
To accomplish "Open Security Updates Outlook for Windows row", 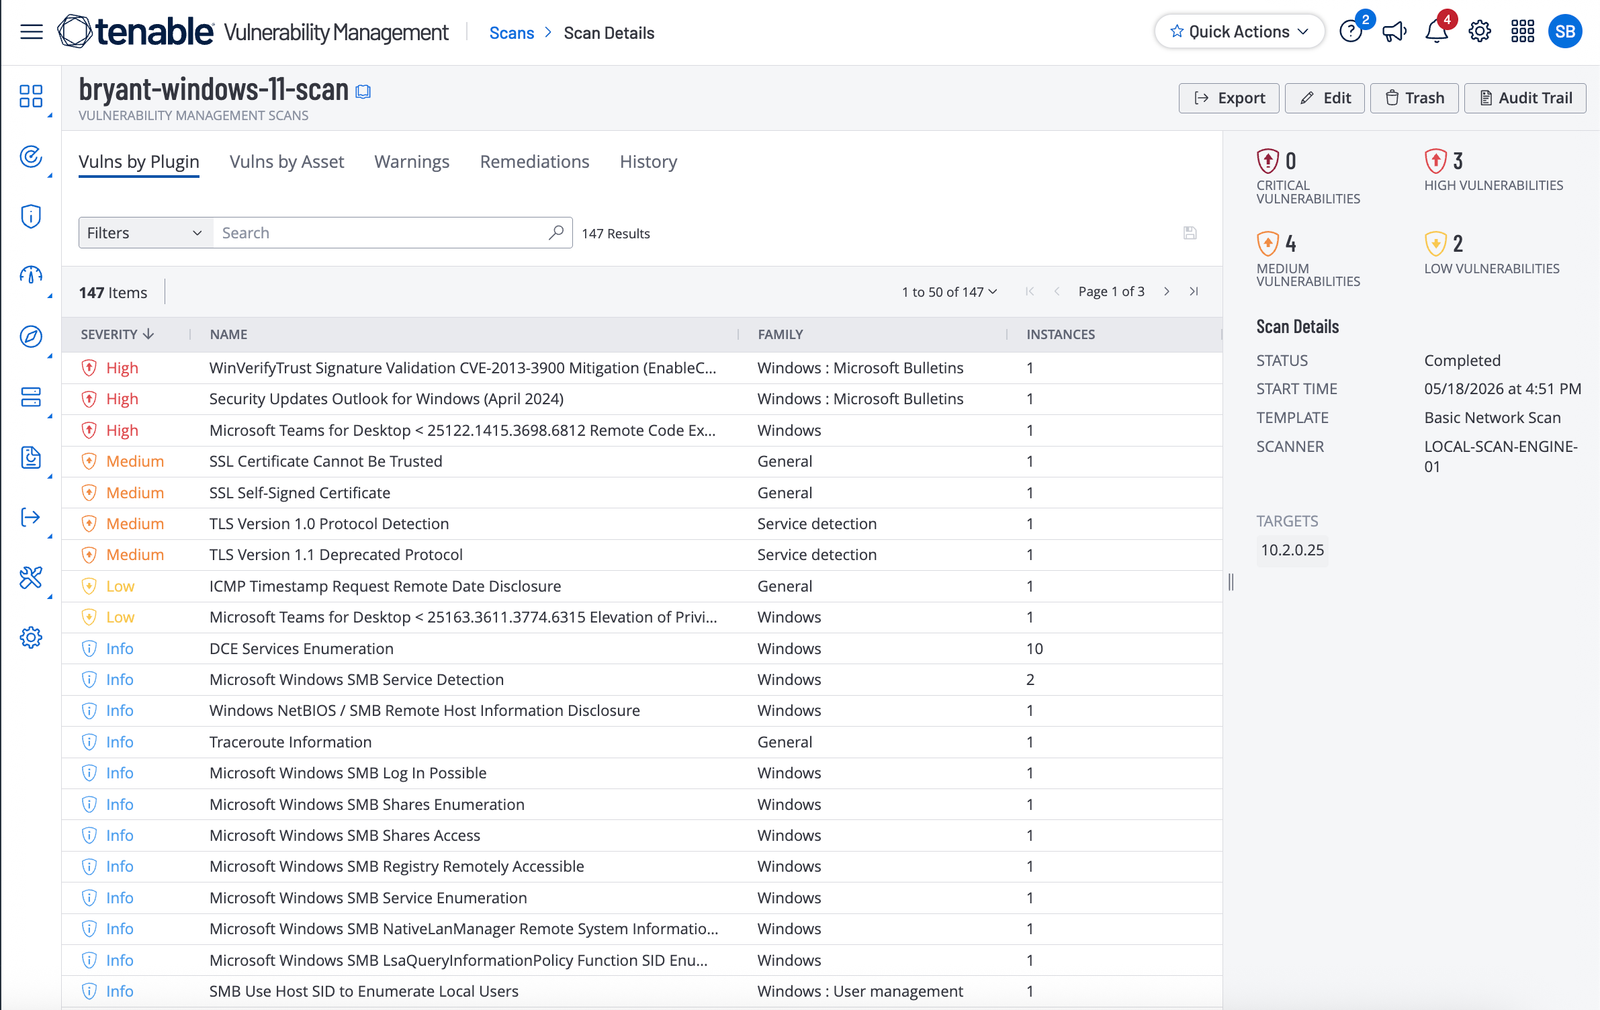I will point(642,399).
